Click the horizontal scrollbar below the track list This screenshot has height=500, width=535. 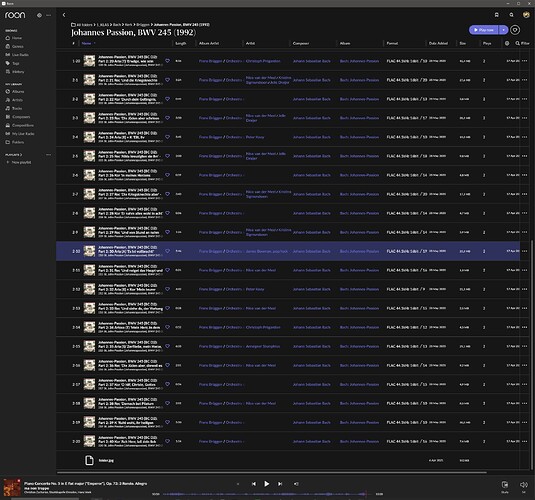click(272, 473)
